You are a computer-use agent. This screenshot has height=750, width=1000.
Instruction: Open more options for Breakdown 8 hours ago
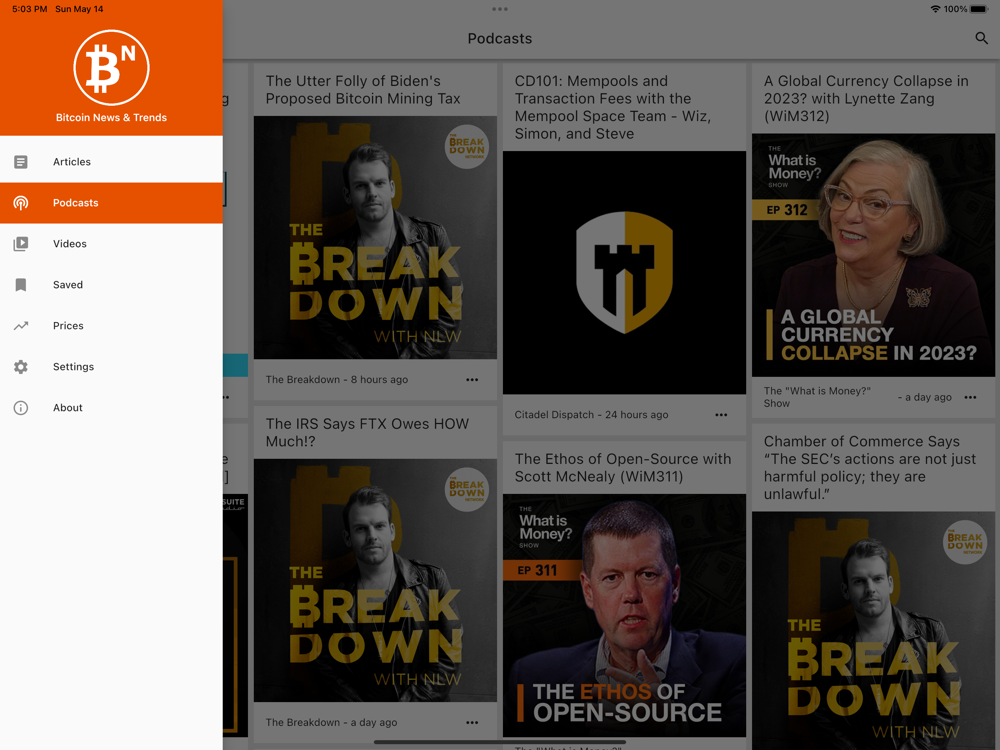[472, 379]
